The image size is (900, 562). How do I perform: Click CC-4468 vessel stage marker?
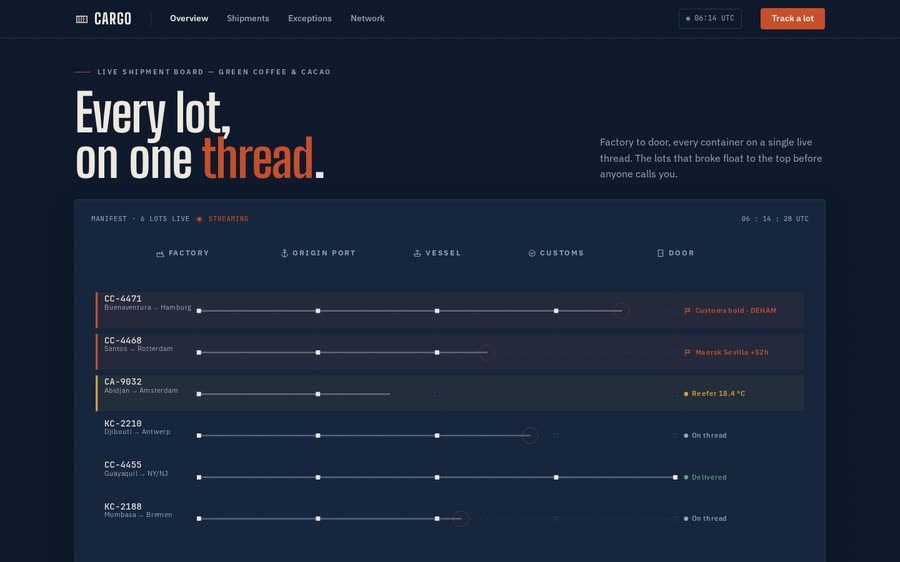(437, 352)
